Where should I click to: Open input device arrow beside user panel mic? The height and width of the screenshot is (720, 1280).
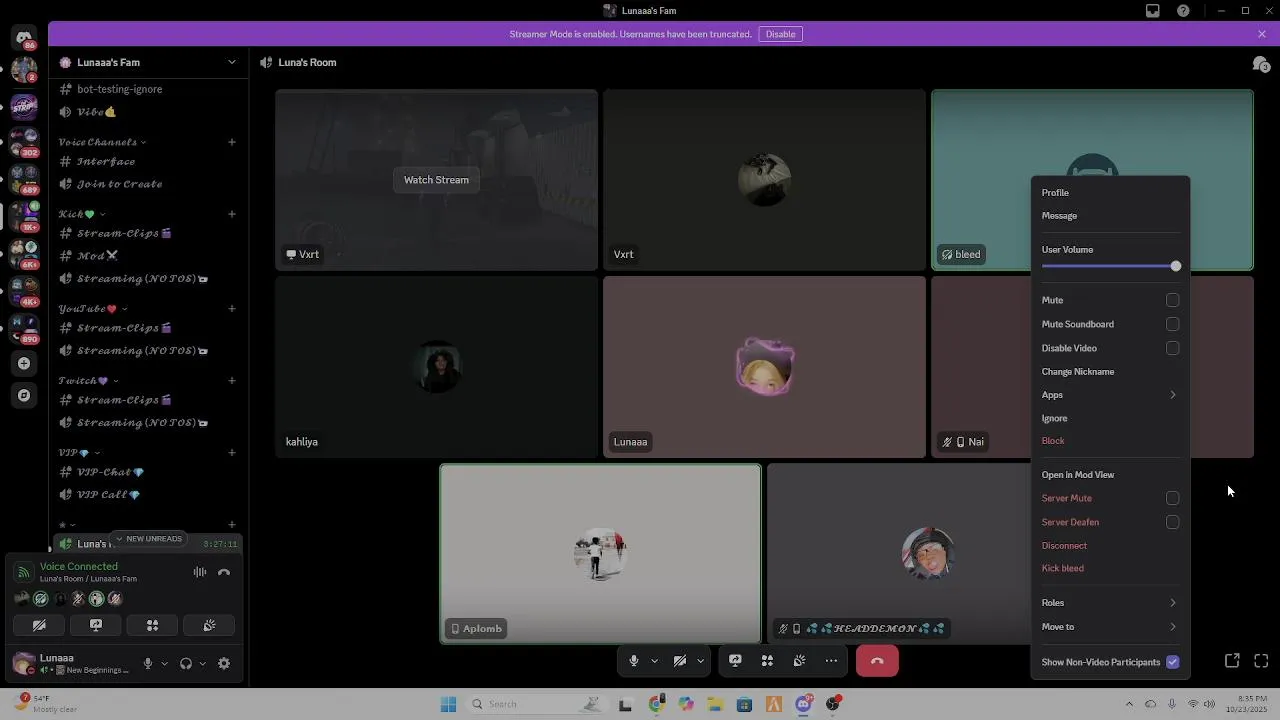pos(164,663)
